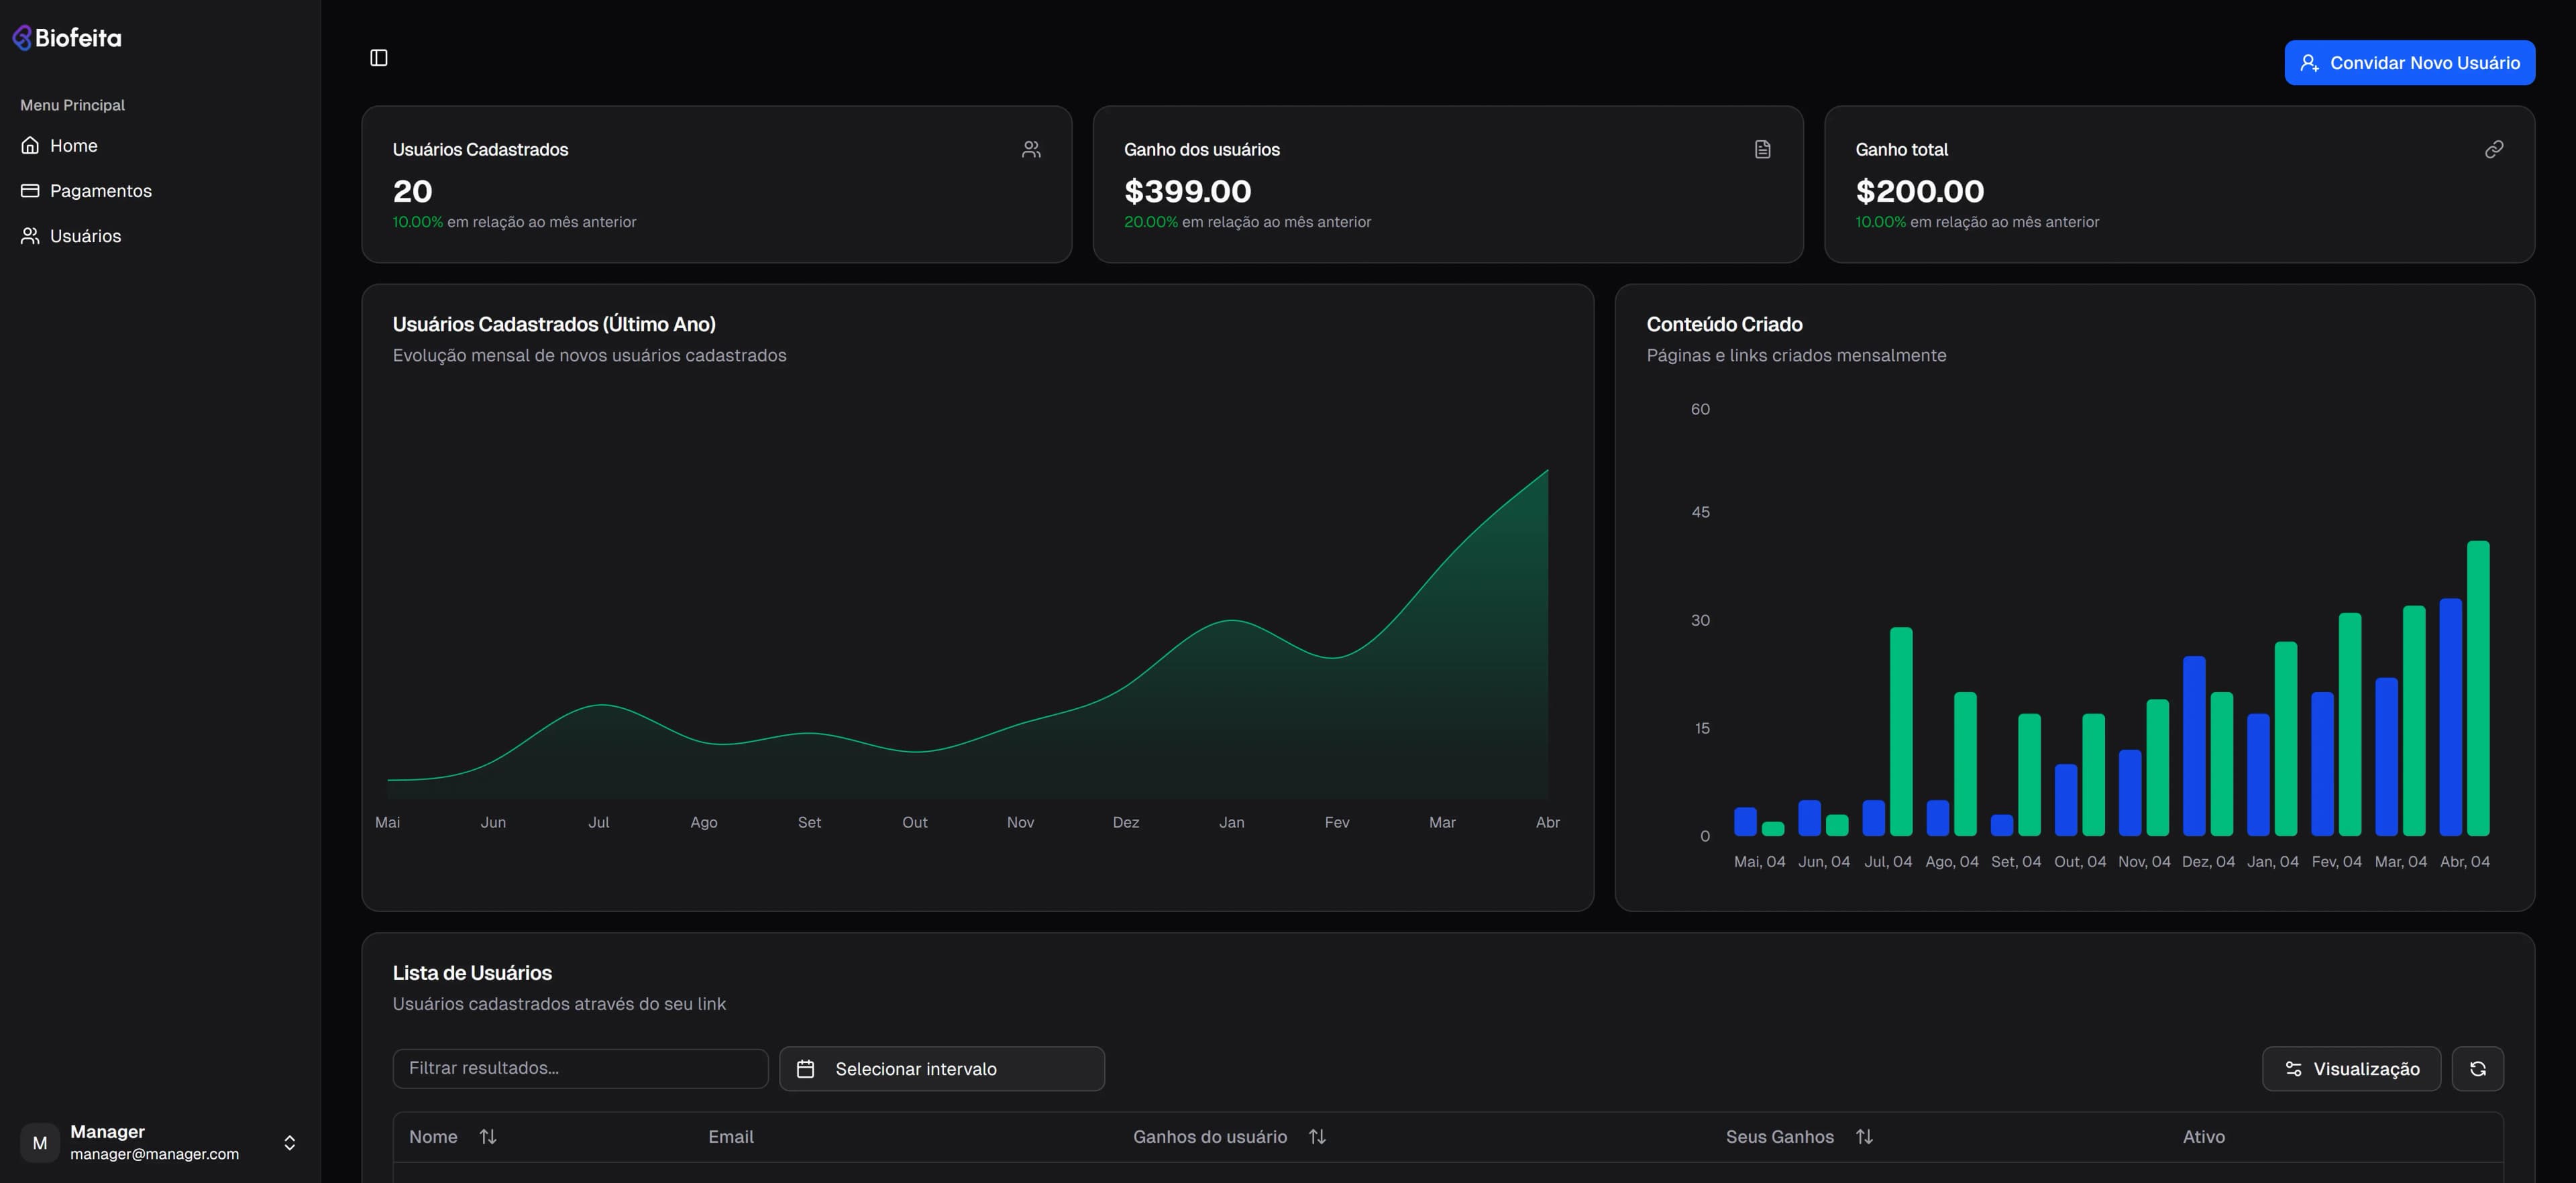2576x1183 pixels.
Task: Click the document icon on Ganho dos usuários card
Action: 1762,148
